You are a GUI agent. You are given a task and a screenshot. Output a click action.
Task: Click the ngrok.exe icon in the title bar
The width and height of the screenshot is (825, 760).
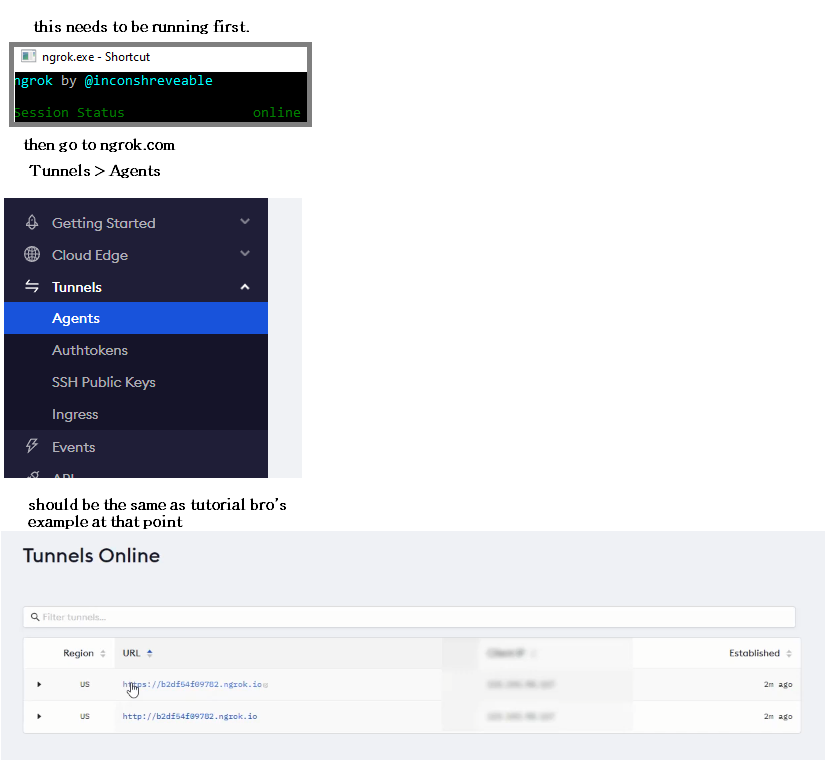click(x=27, y=57)
